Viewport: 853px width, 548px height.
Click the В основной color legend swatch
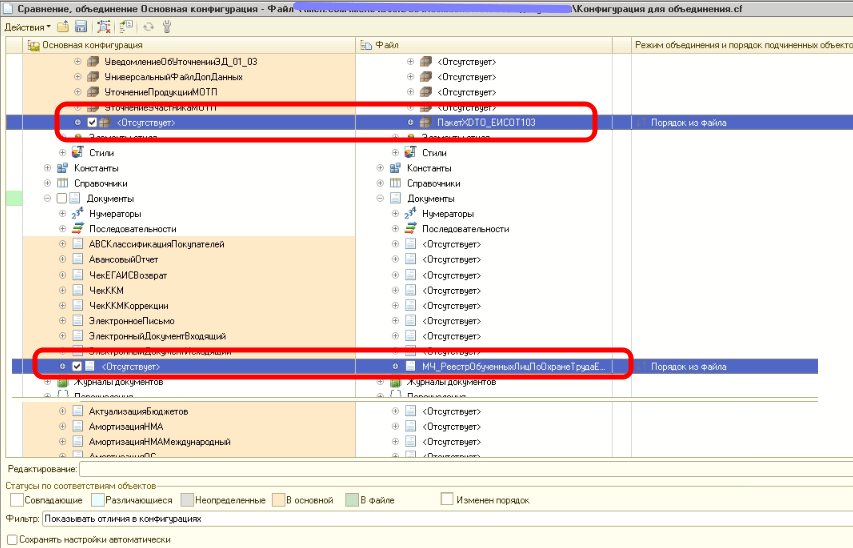point(279,500)
